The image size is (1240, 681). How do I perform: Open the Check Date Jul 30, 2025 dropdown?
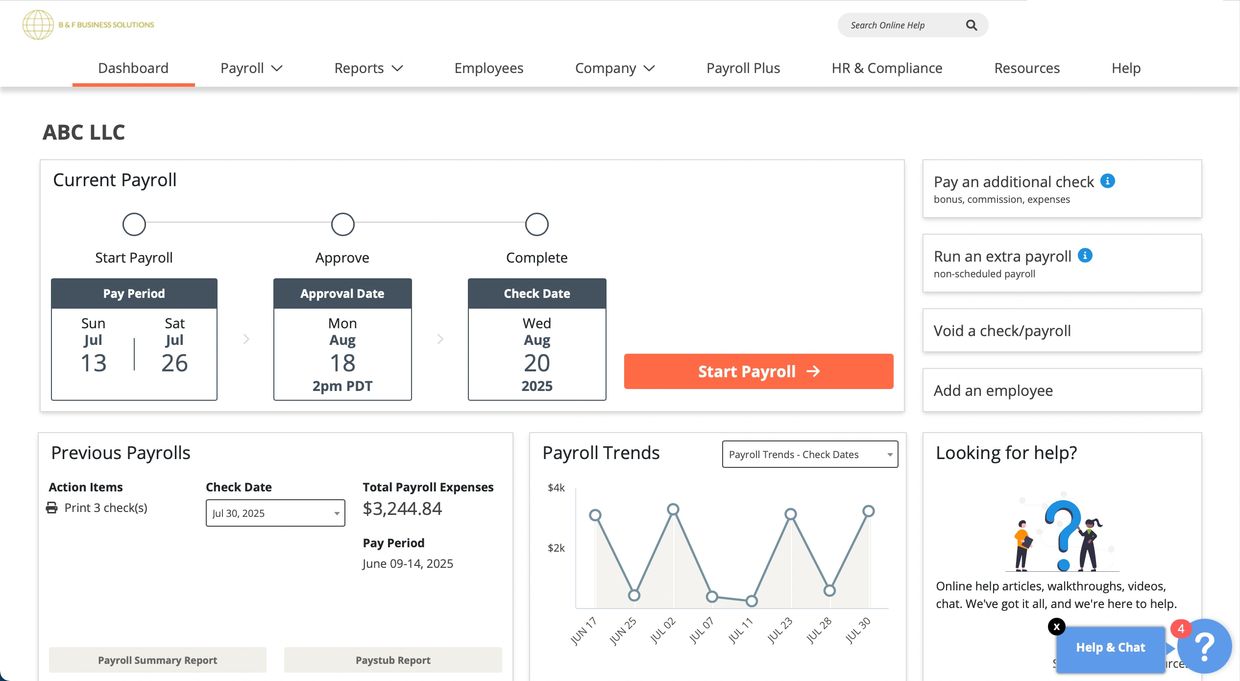point(275,513)
